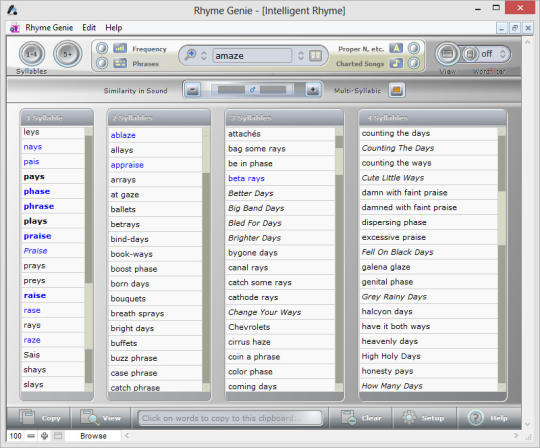Toggle the Multi-Syllabic button
Image resolution: width=540 pixels, height=448 pixels.
click(397, 90)
